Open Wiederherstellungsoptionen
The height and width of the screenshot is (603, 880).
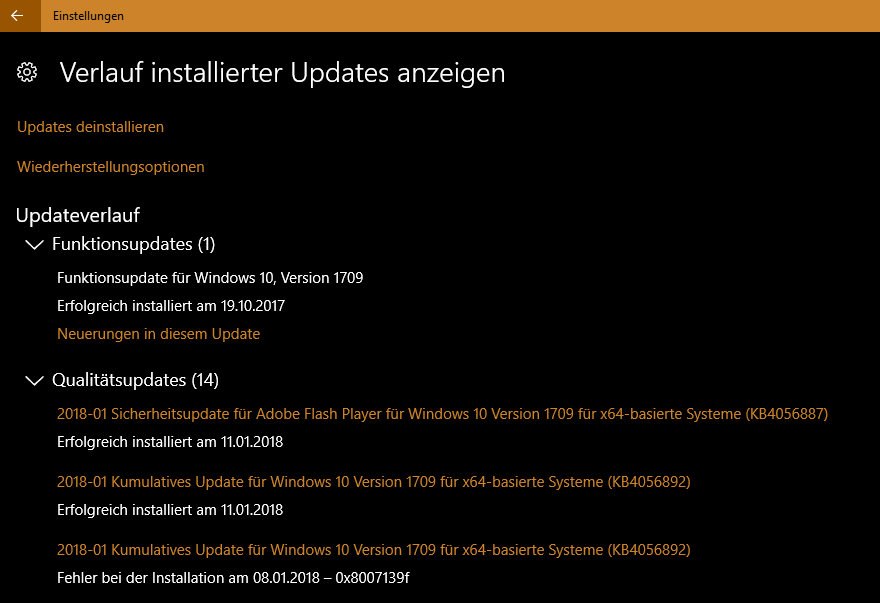pyautogui.click(x=111, y=167)
